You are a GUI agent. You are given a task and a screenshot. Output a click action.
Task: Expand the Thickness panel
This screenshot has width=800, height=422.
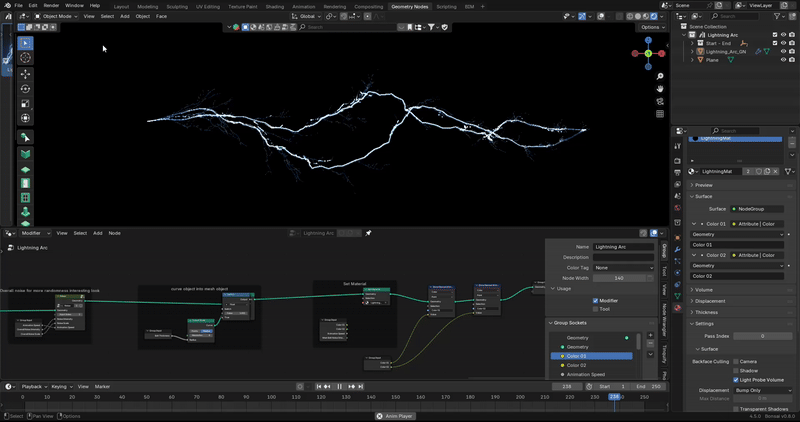pos(706,312)
